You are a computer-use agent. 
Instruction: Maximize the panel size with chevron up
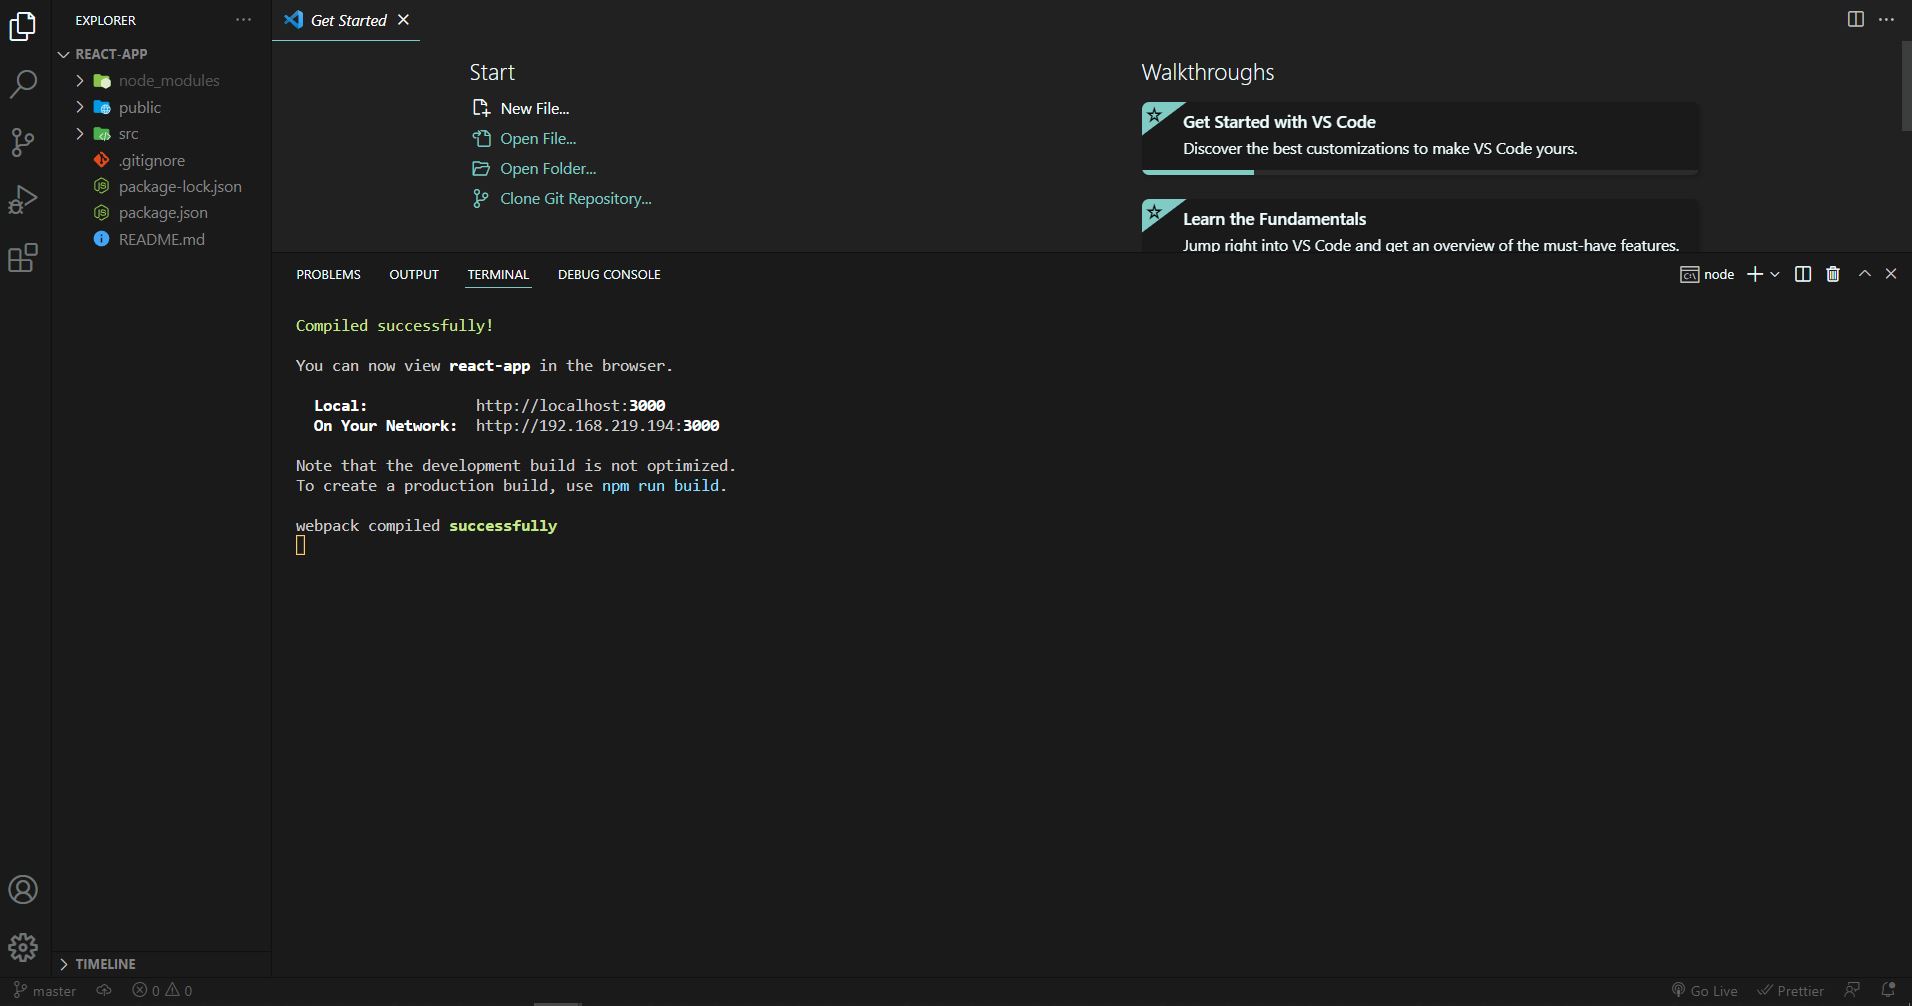(x=1864, y=274)
